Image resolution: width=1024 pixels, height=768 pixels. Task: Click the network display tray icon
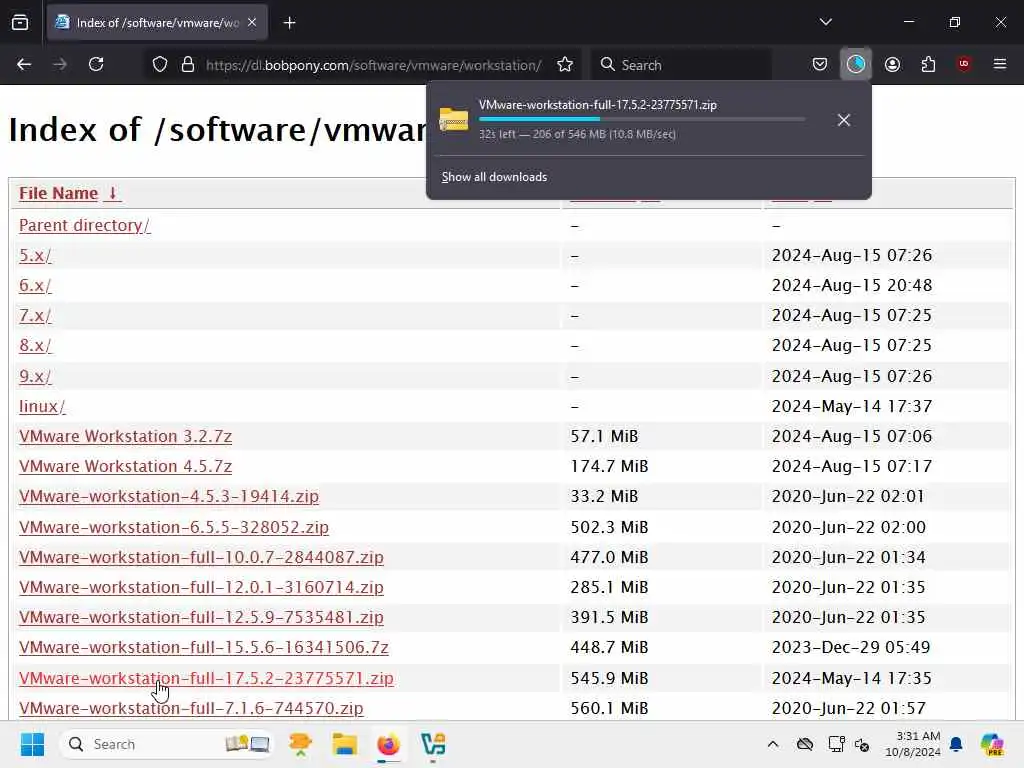coord(836,744)
